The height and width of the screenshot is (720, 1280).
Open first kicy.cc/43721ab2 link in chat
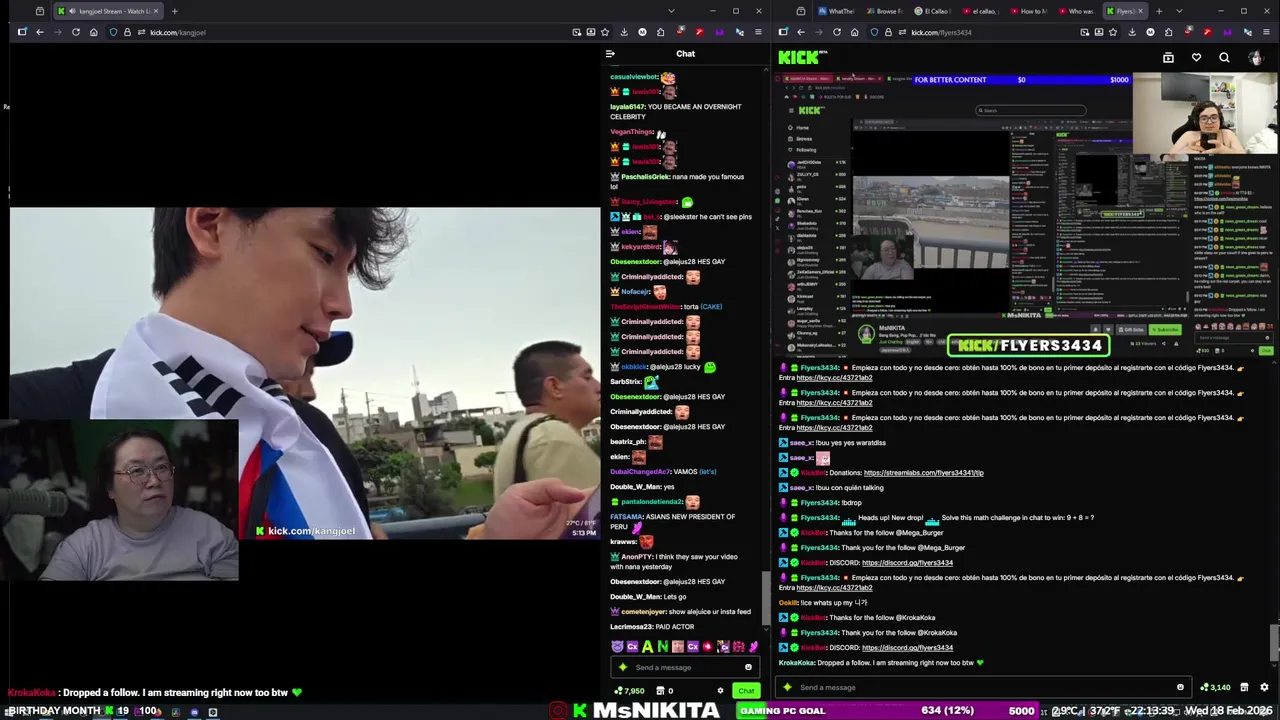tap(834, 378)
